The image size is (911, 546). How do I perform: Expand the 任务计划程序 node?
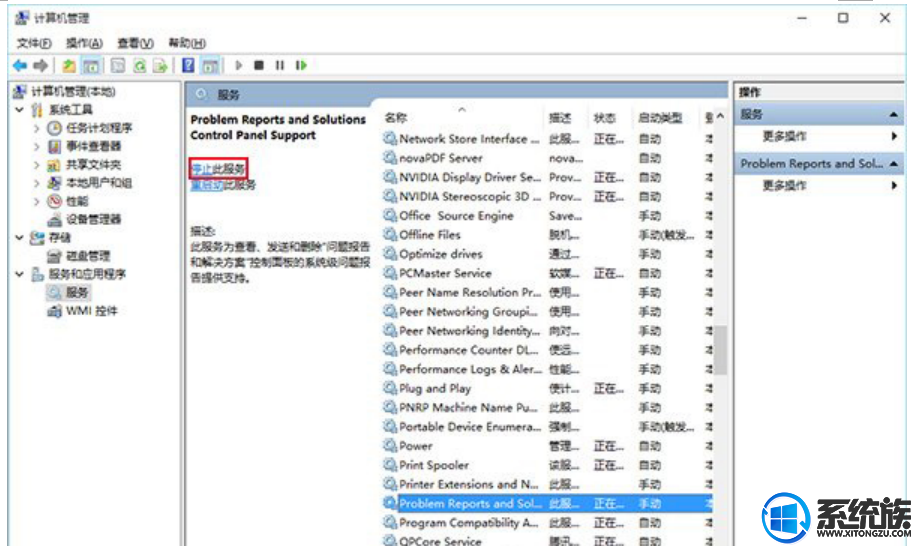[x=37, y=128]
